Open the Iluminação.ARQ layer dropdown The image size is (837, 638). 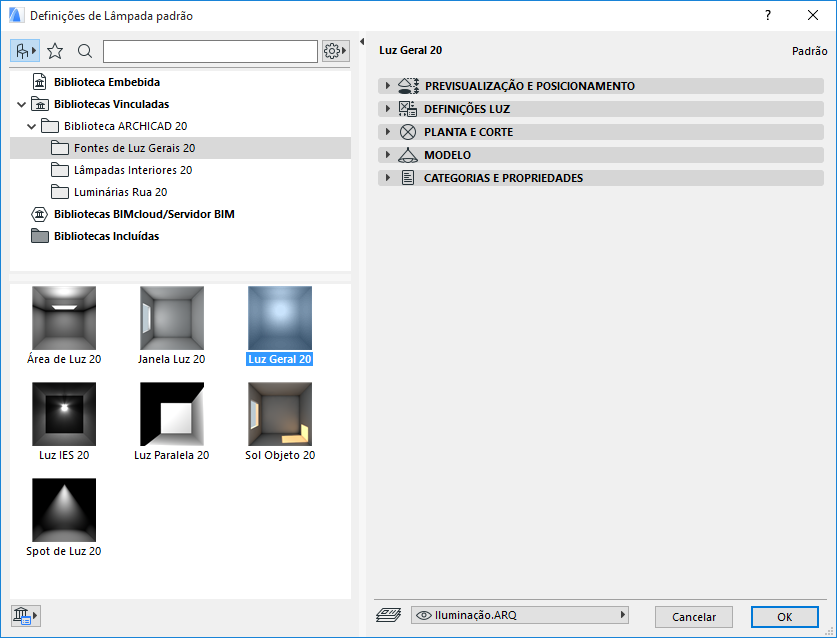(520, 615)
